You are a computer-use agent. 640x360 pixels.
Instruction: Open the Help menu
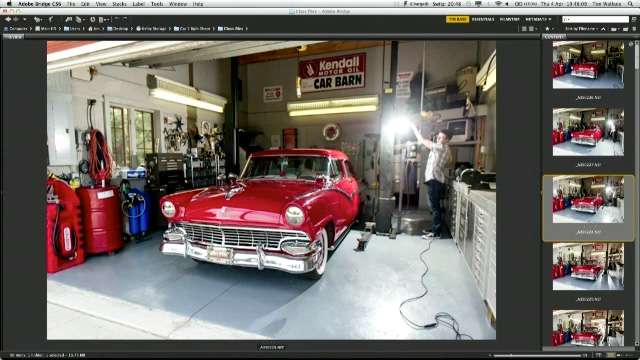[198, 4]
